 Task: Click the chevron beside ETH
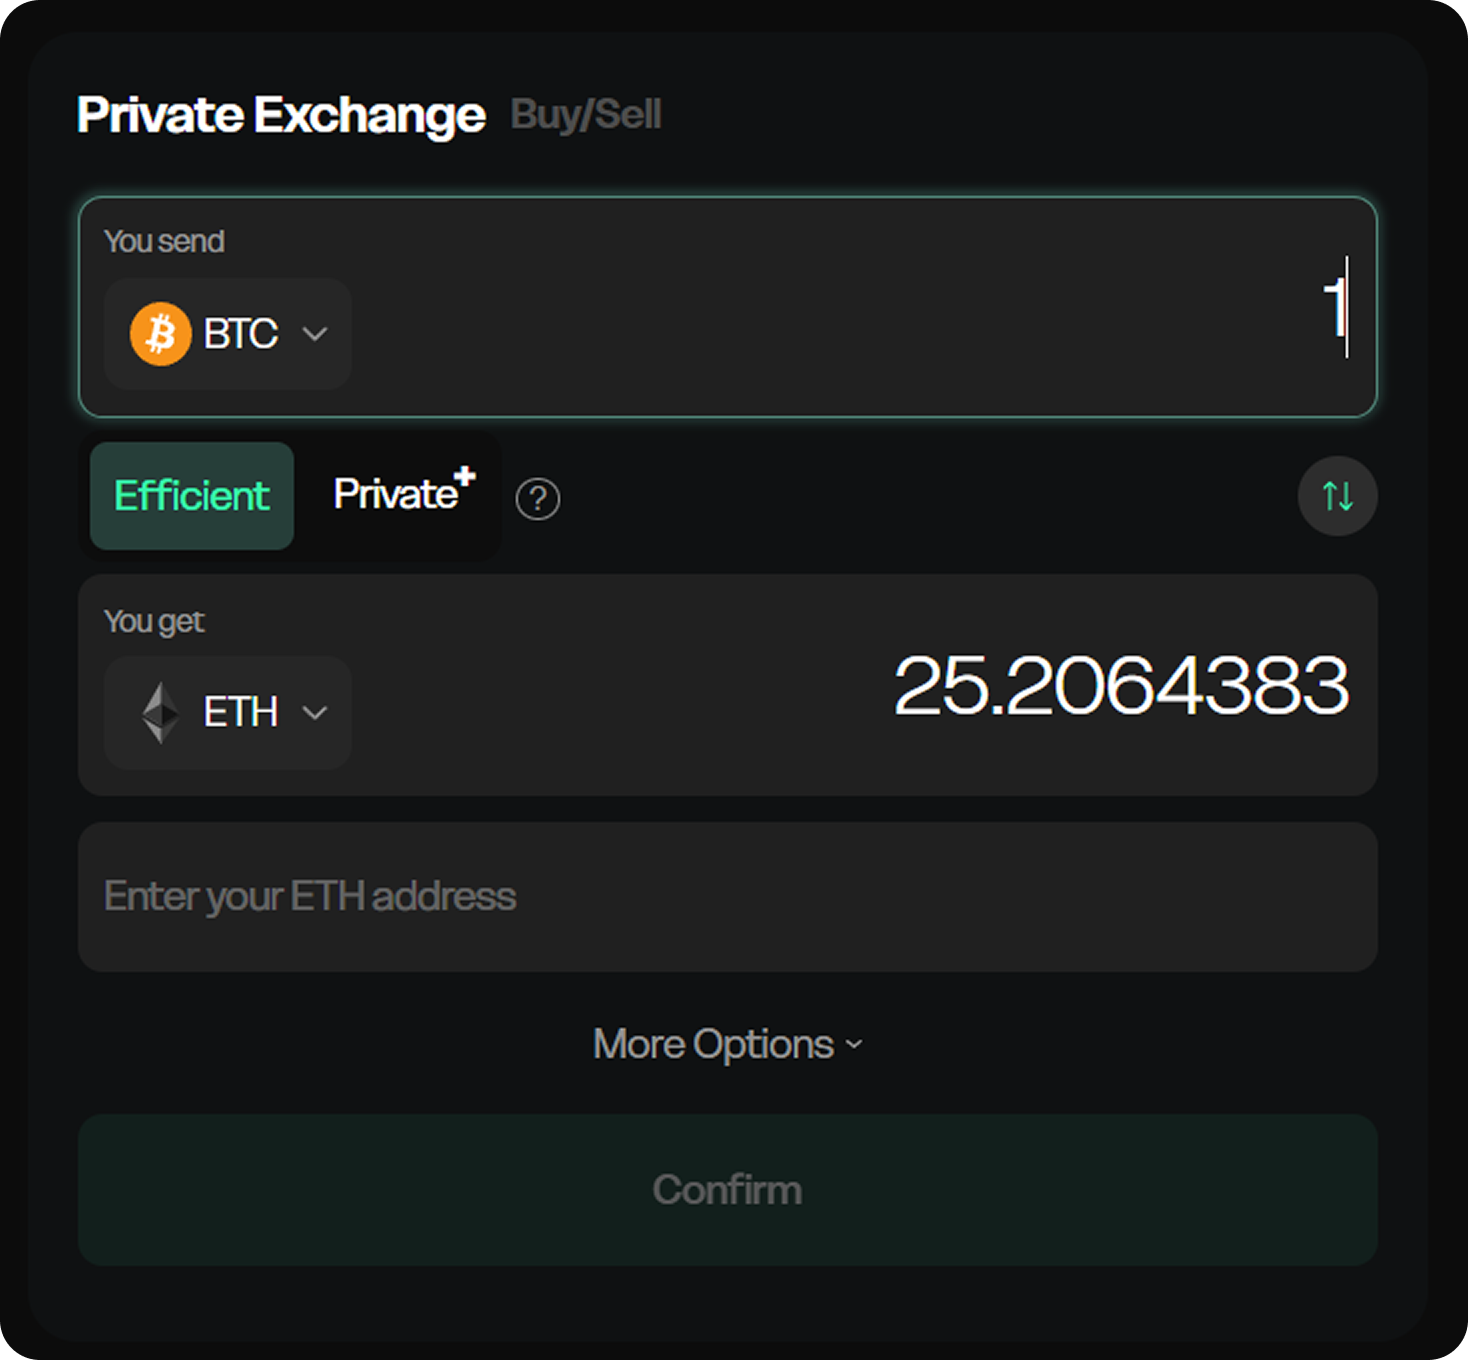315,713
